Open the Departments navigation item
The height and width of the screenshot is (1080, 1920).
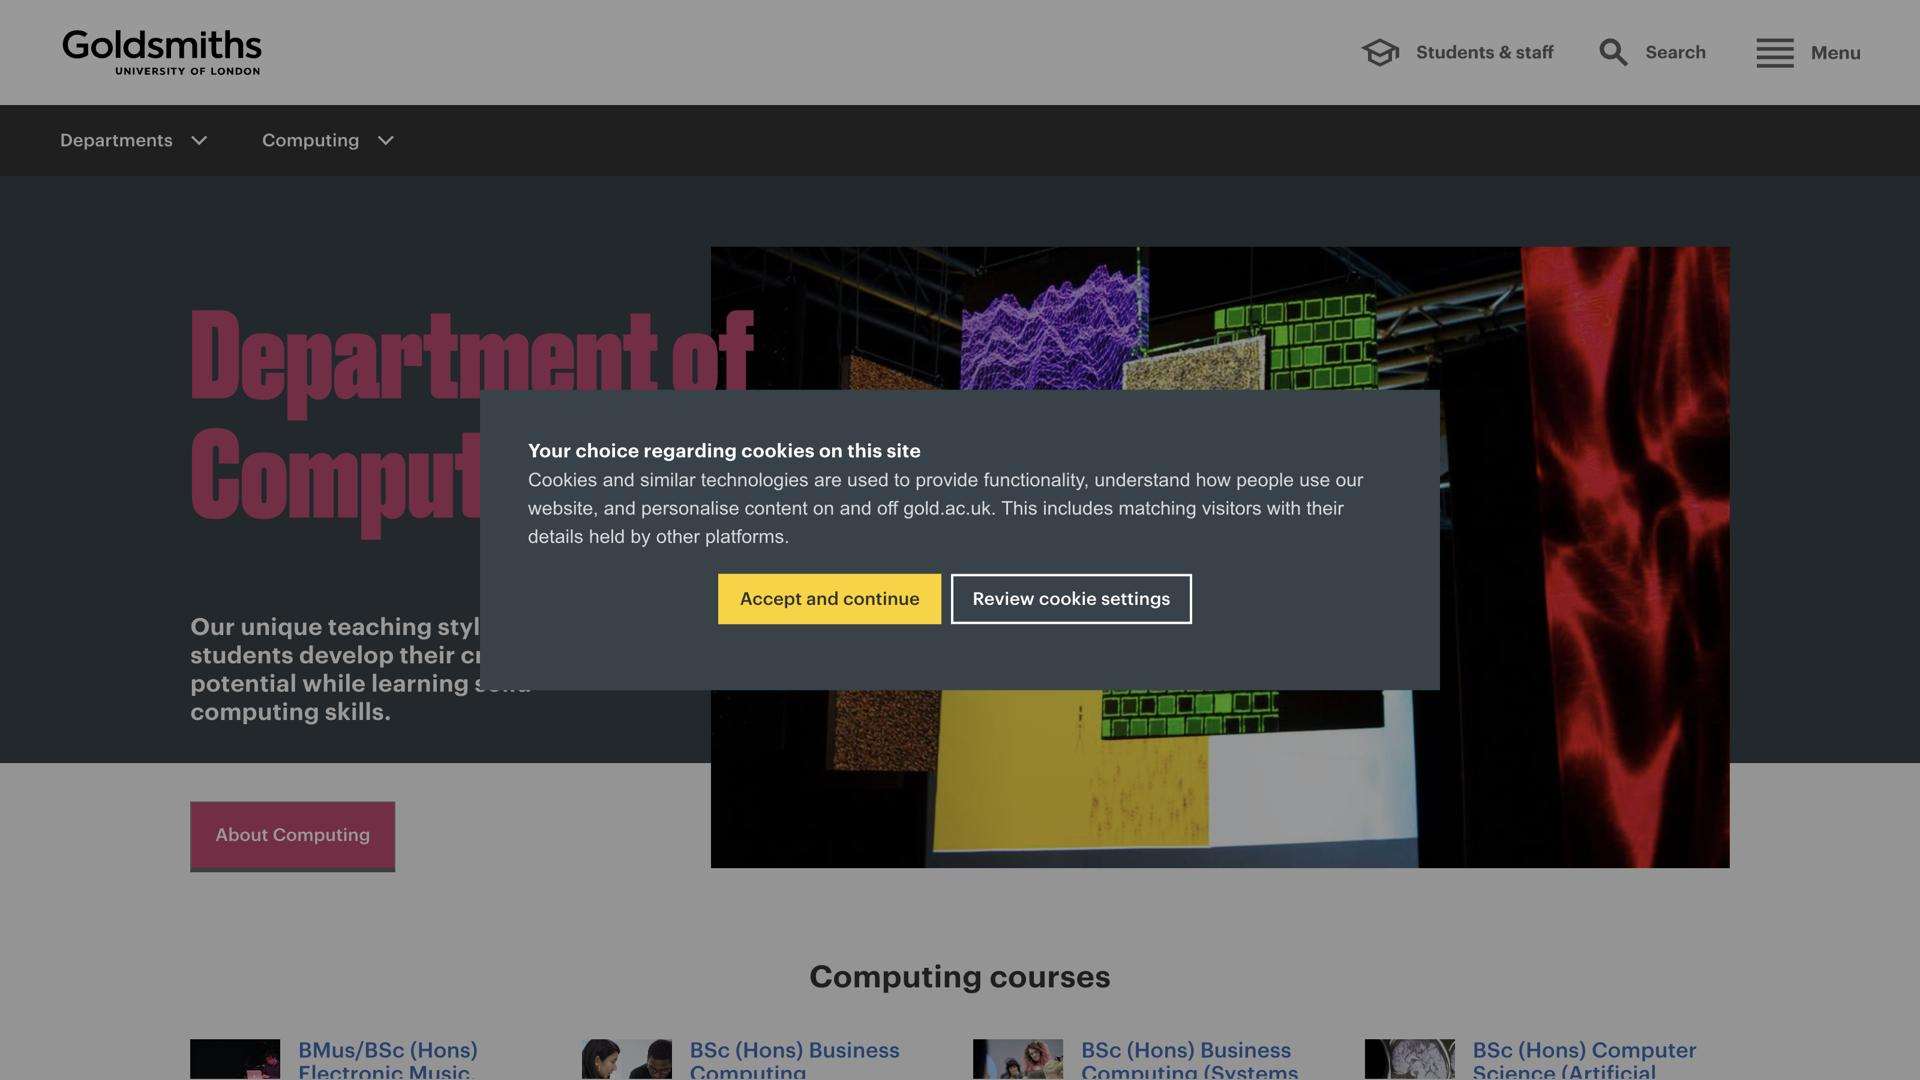click(116, 141)
